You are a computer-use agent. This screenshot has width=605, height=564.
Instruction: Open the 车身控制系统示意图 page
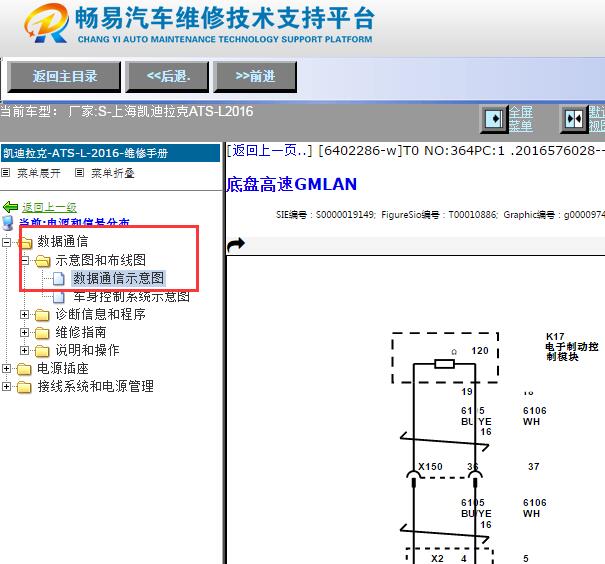click(x=132, y=296)
